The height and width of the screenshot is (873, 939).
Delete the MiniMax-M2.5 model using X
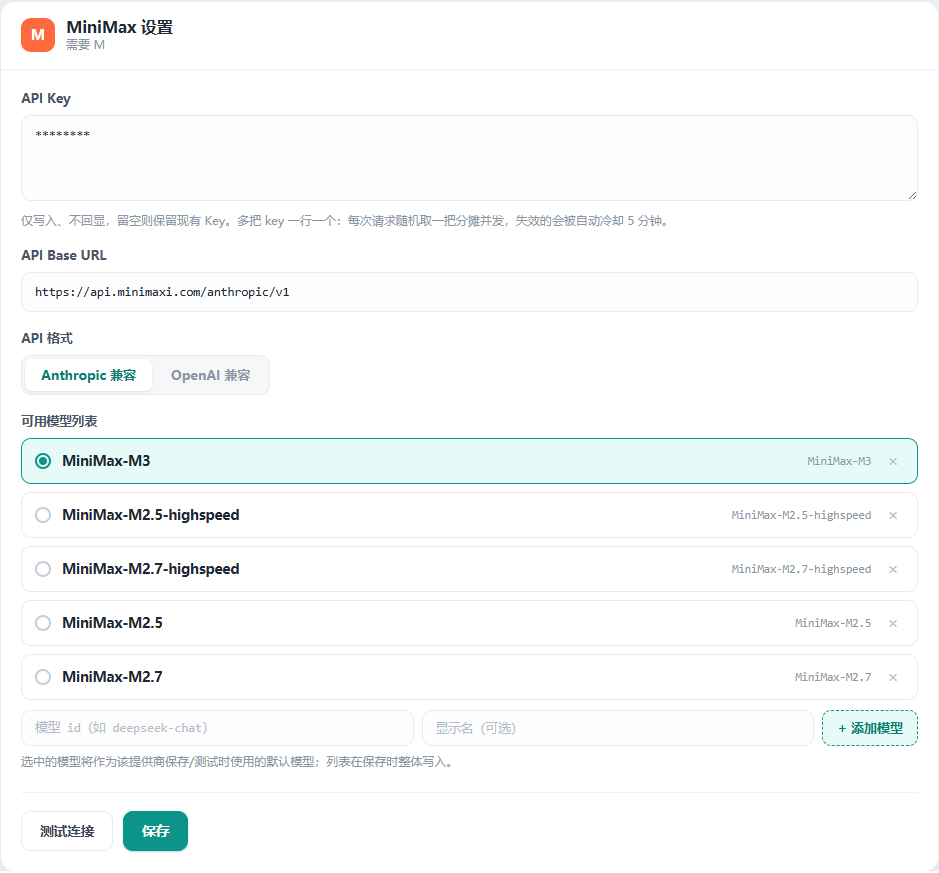point(892,623)
